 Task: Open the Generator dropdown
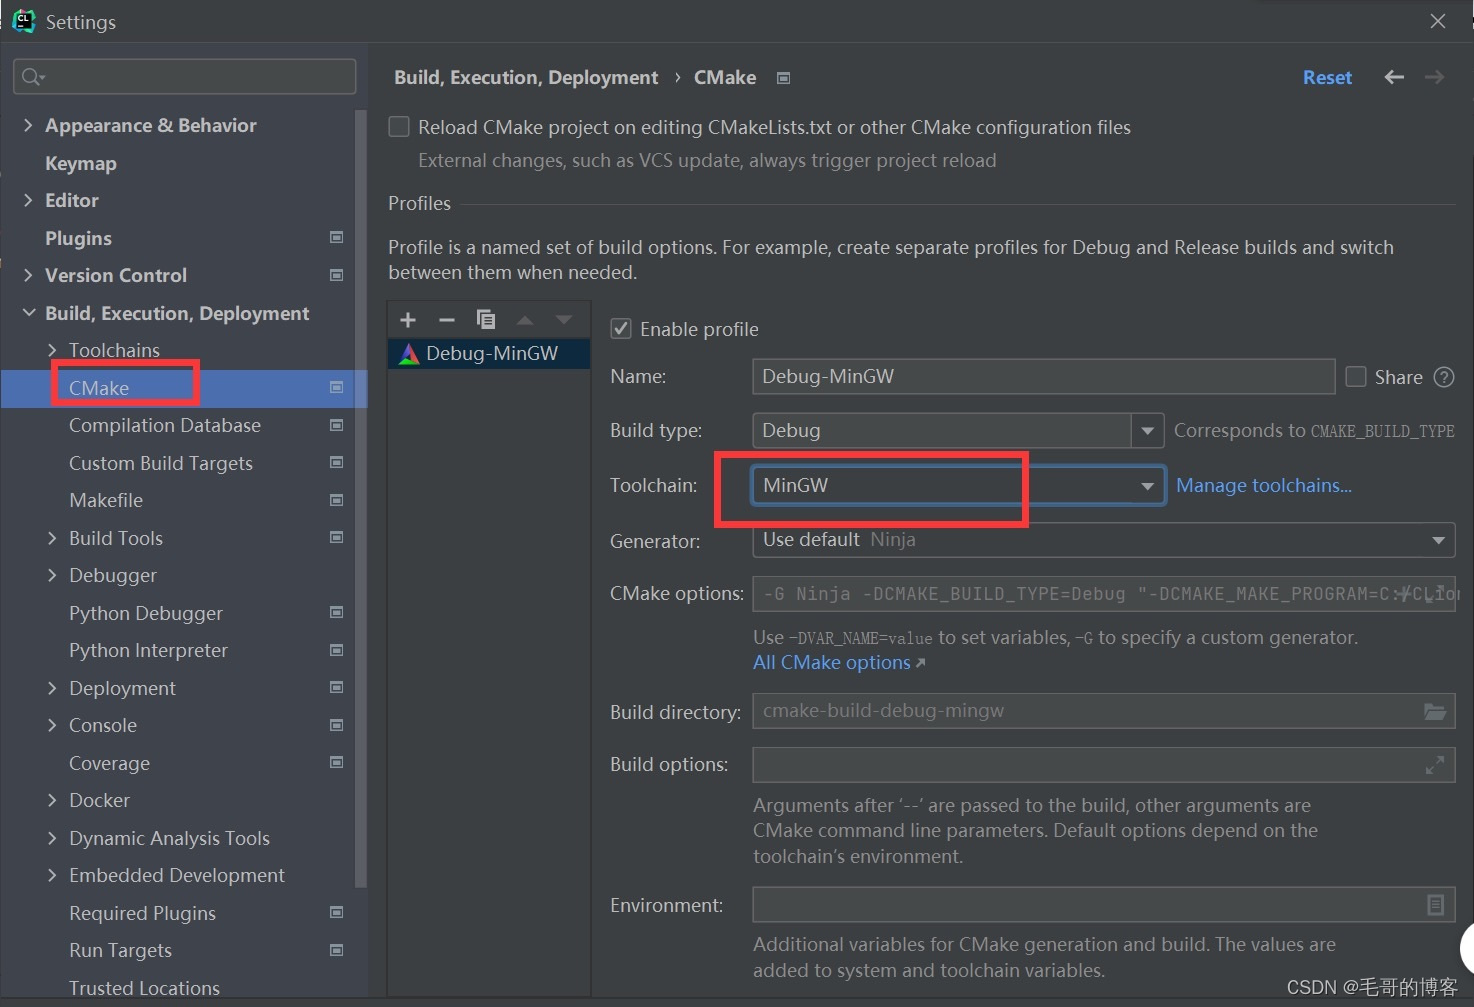click(x=1438, y=540)
